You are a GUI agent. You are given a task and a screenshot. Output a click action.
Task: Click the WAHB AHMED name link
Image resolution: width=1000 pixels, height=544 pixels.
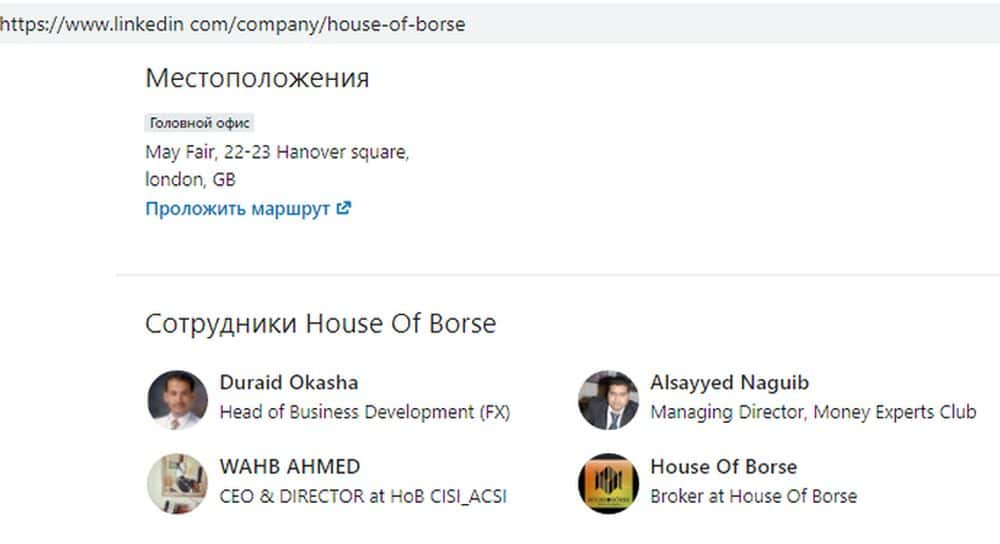click(289, 467)
